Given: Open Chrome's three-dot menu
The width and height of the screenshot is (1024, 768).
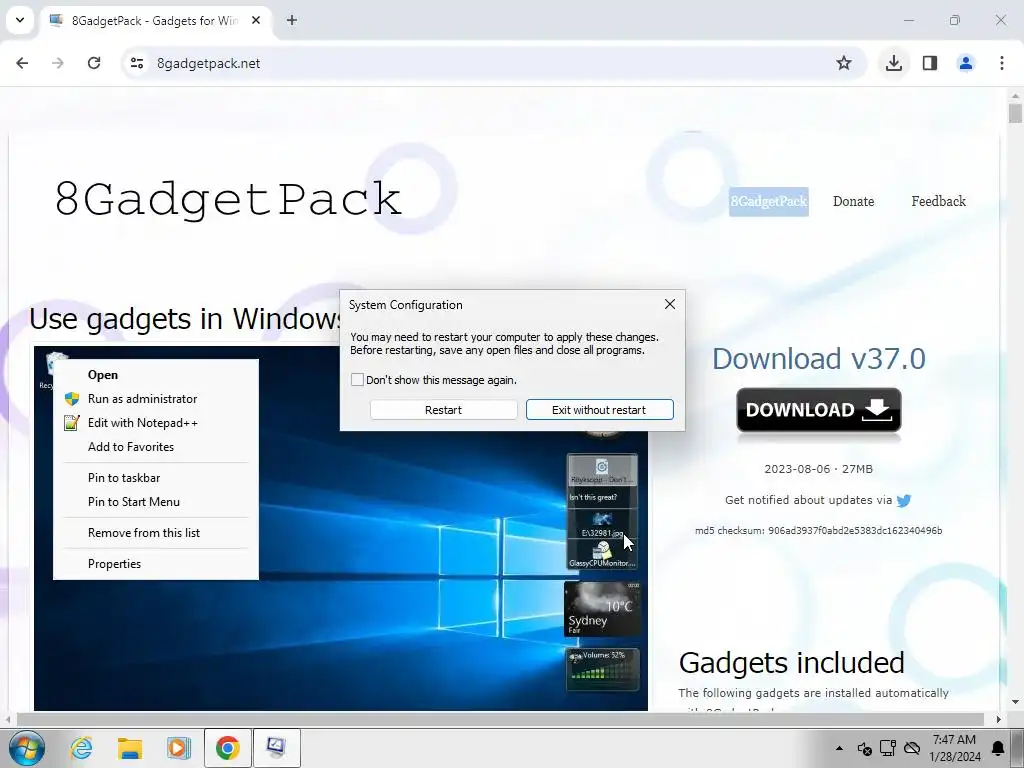Looking at the screenshot, I should pos(1002,63).
